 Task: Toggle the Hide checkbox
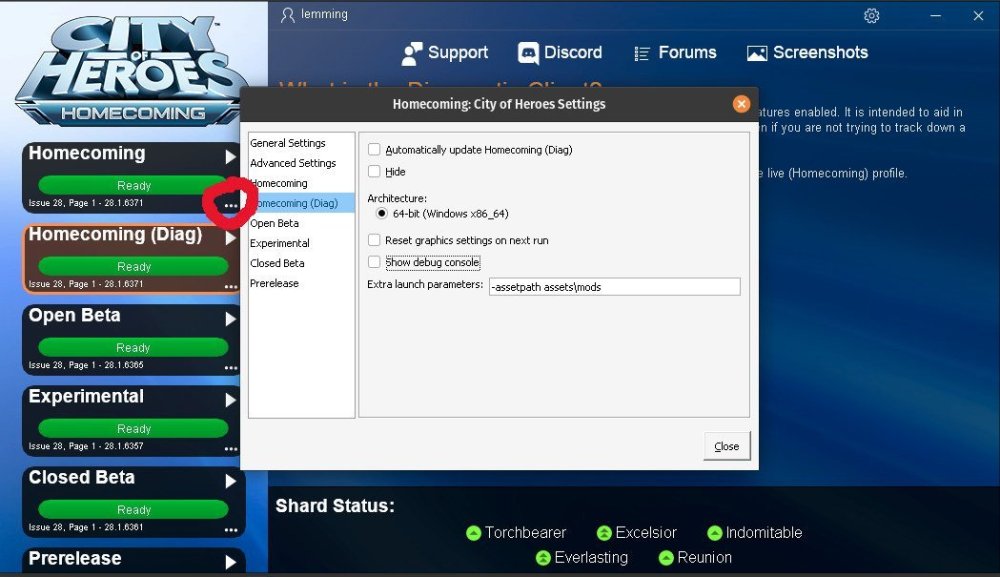click(374, 172)
